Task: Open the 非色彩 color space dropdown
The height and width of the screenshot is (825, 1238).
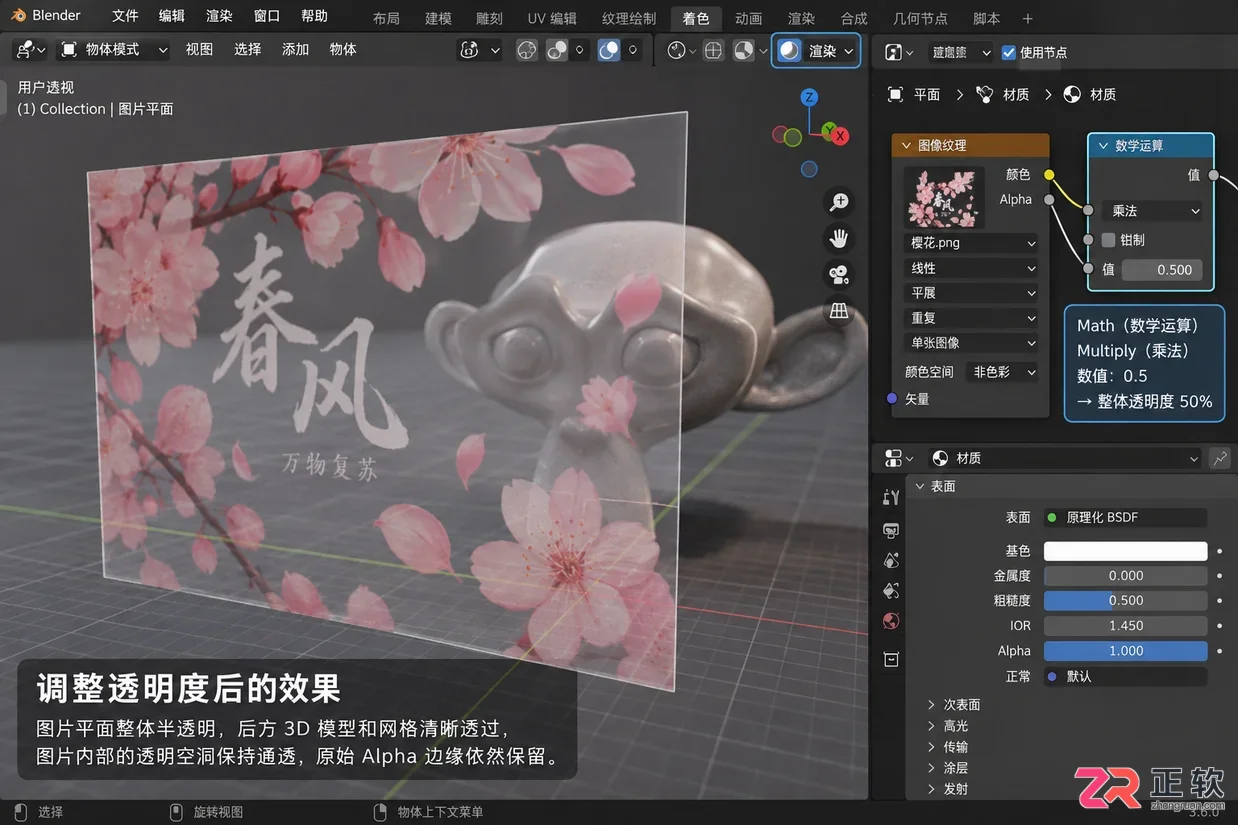Action: [1002, 372]
